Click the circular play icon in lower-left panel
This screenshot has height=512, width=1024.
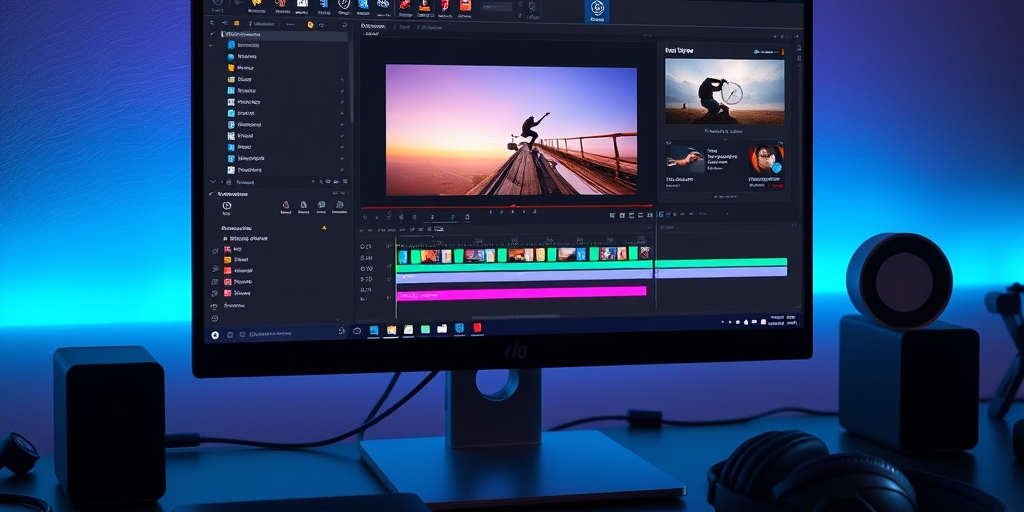tap(227, 206)
